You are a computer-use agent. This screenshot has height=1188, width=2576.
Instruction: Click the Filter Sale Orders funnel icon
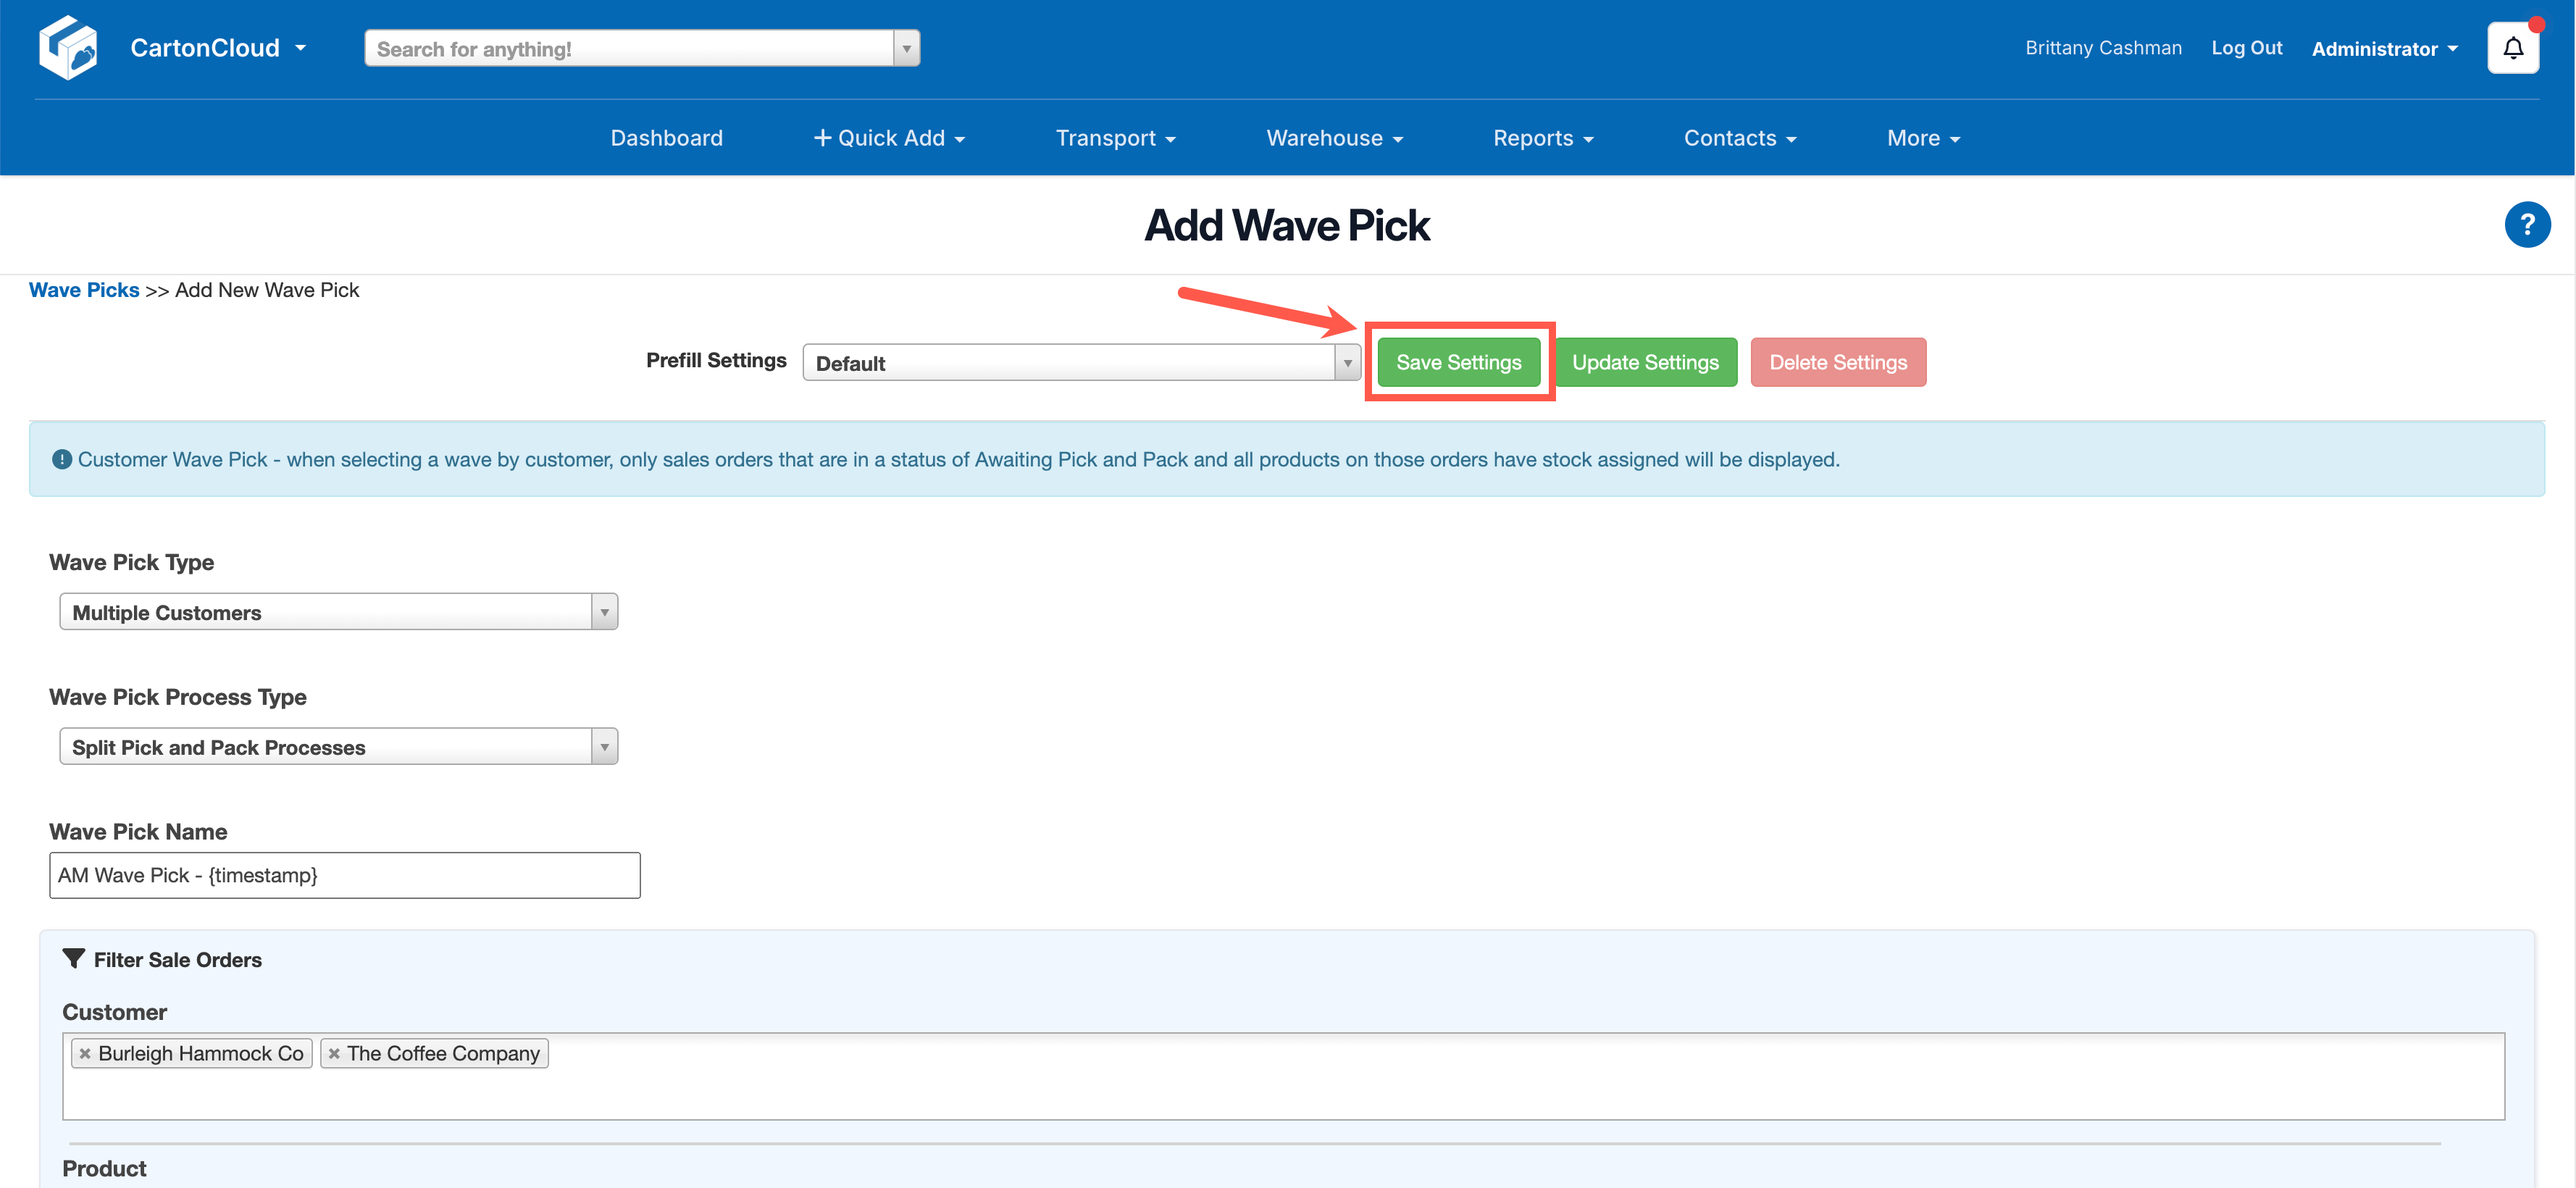(x=73, y=958)
